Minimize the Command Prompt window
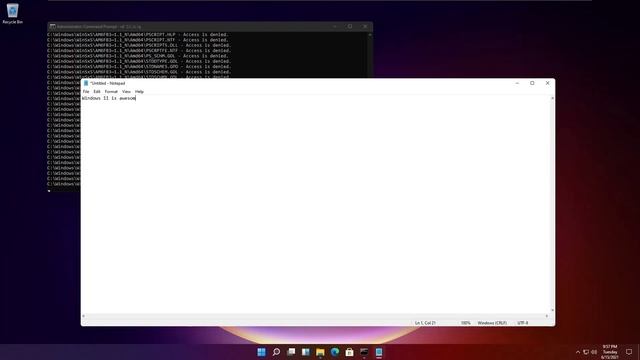This screenshot has width=640, height=360. [x=335, y=27]
